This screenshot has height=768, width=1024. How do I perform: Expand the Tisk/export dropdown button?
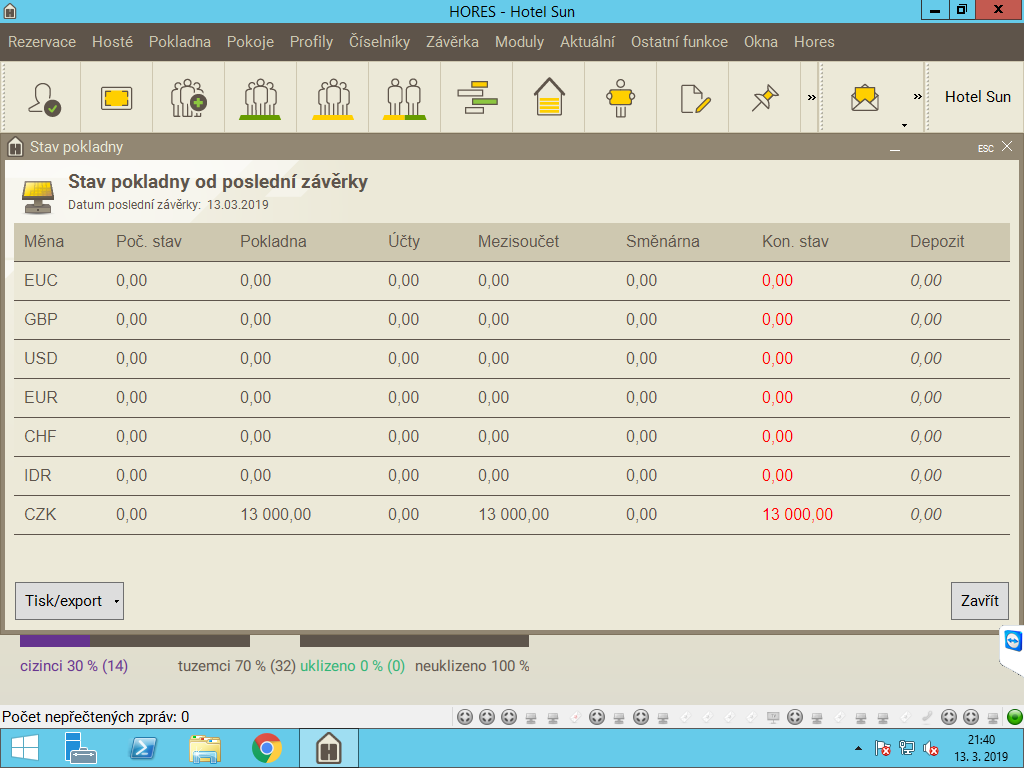pyautogui.click(x=117, y=601)
